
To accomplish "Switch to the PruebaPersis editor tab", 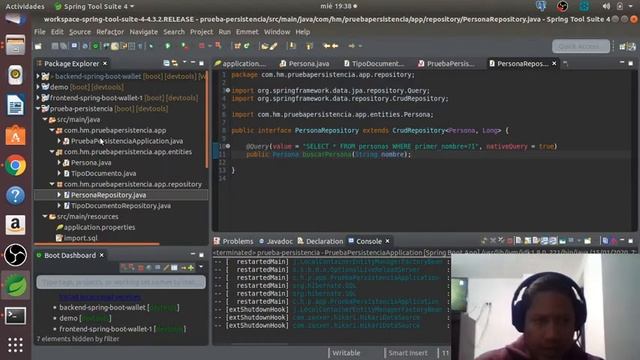I will [447, 63].
